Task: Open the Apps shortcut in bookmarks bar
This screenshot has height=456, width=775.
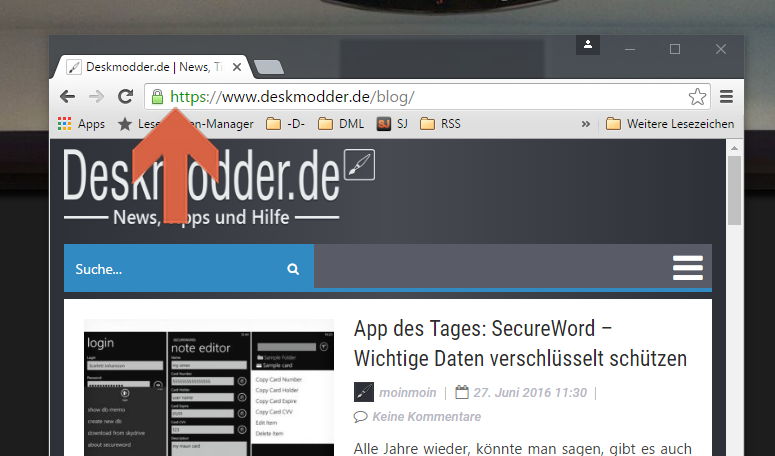Action: tap(81, 124)
